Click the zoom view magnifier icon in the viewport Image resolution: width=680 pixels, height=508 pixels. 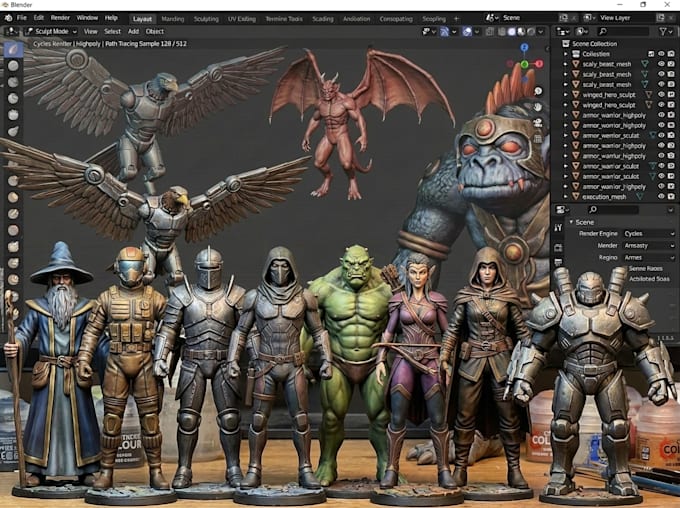(x=538, y=91)
